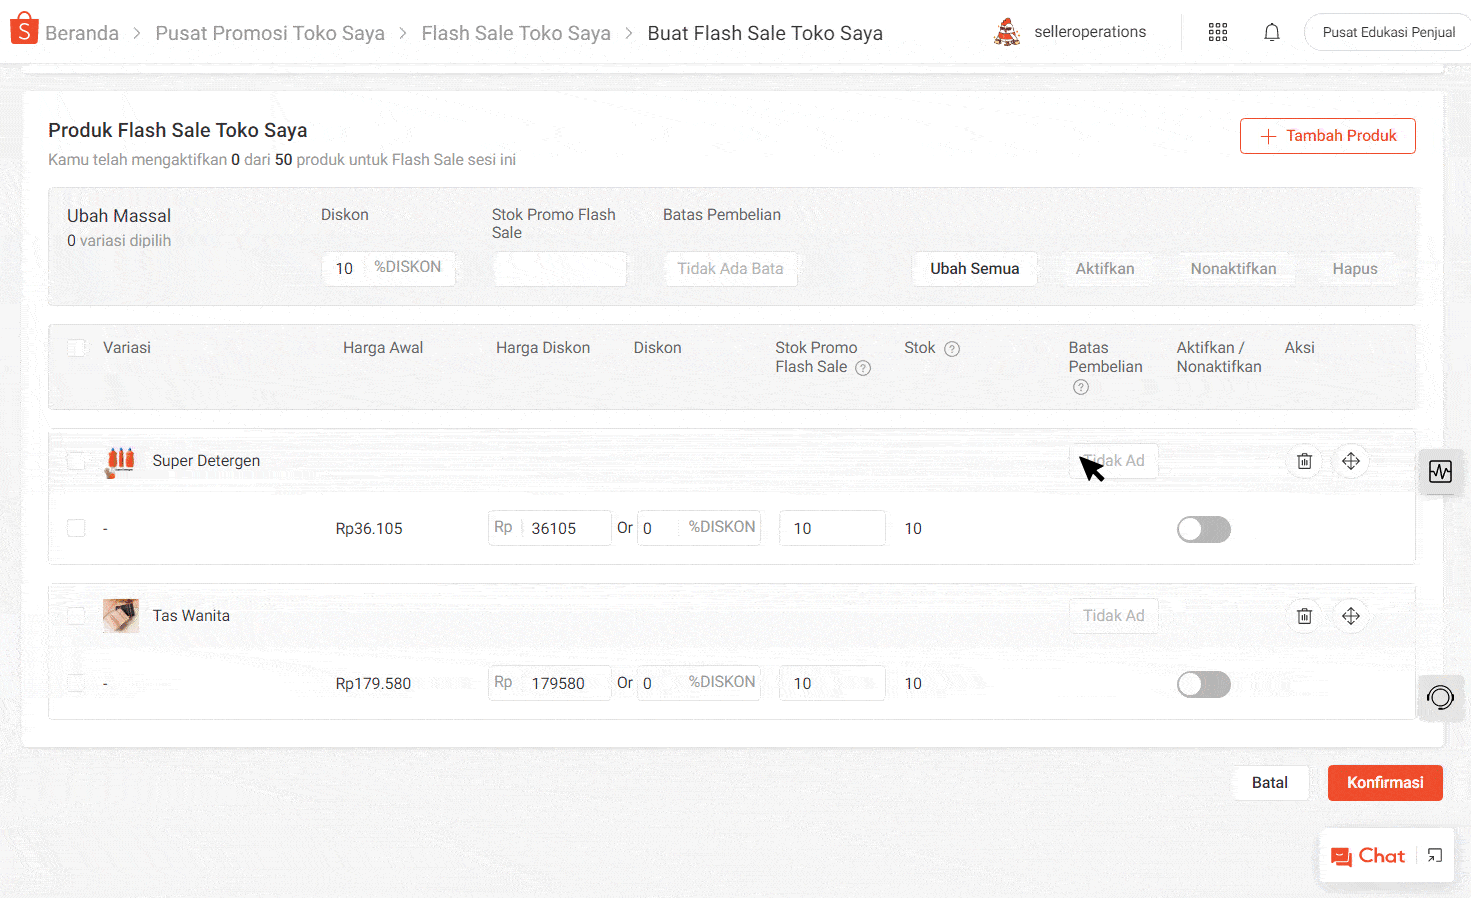Screen dimensions: 1471x898
Task: Click the help icon next to Stok
Action: pyautogui.click(x=952, y=349)
